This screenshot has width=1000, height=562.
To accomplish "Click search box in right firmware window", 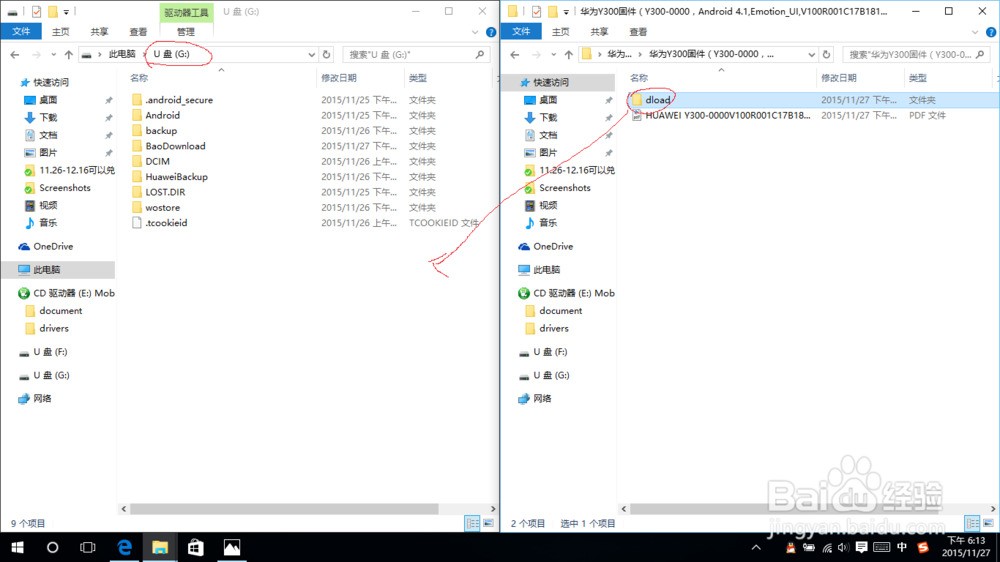I will [916, 55].
